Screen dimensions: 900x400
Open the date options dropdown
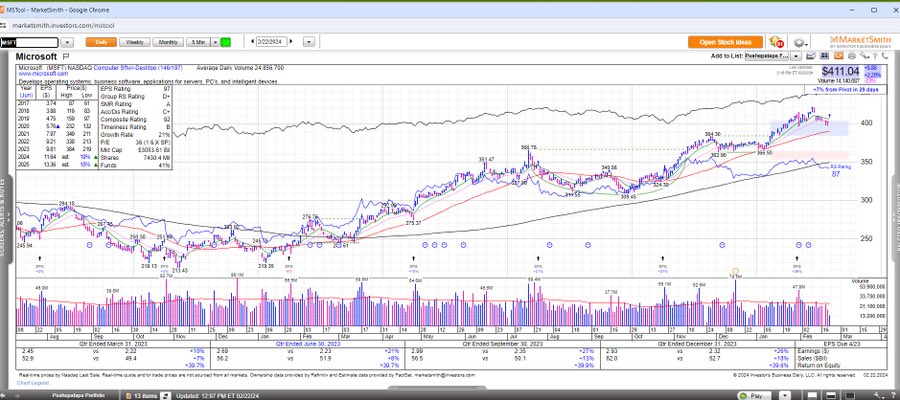[x=309, y=42]
